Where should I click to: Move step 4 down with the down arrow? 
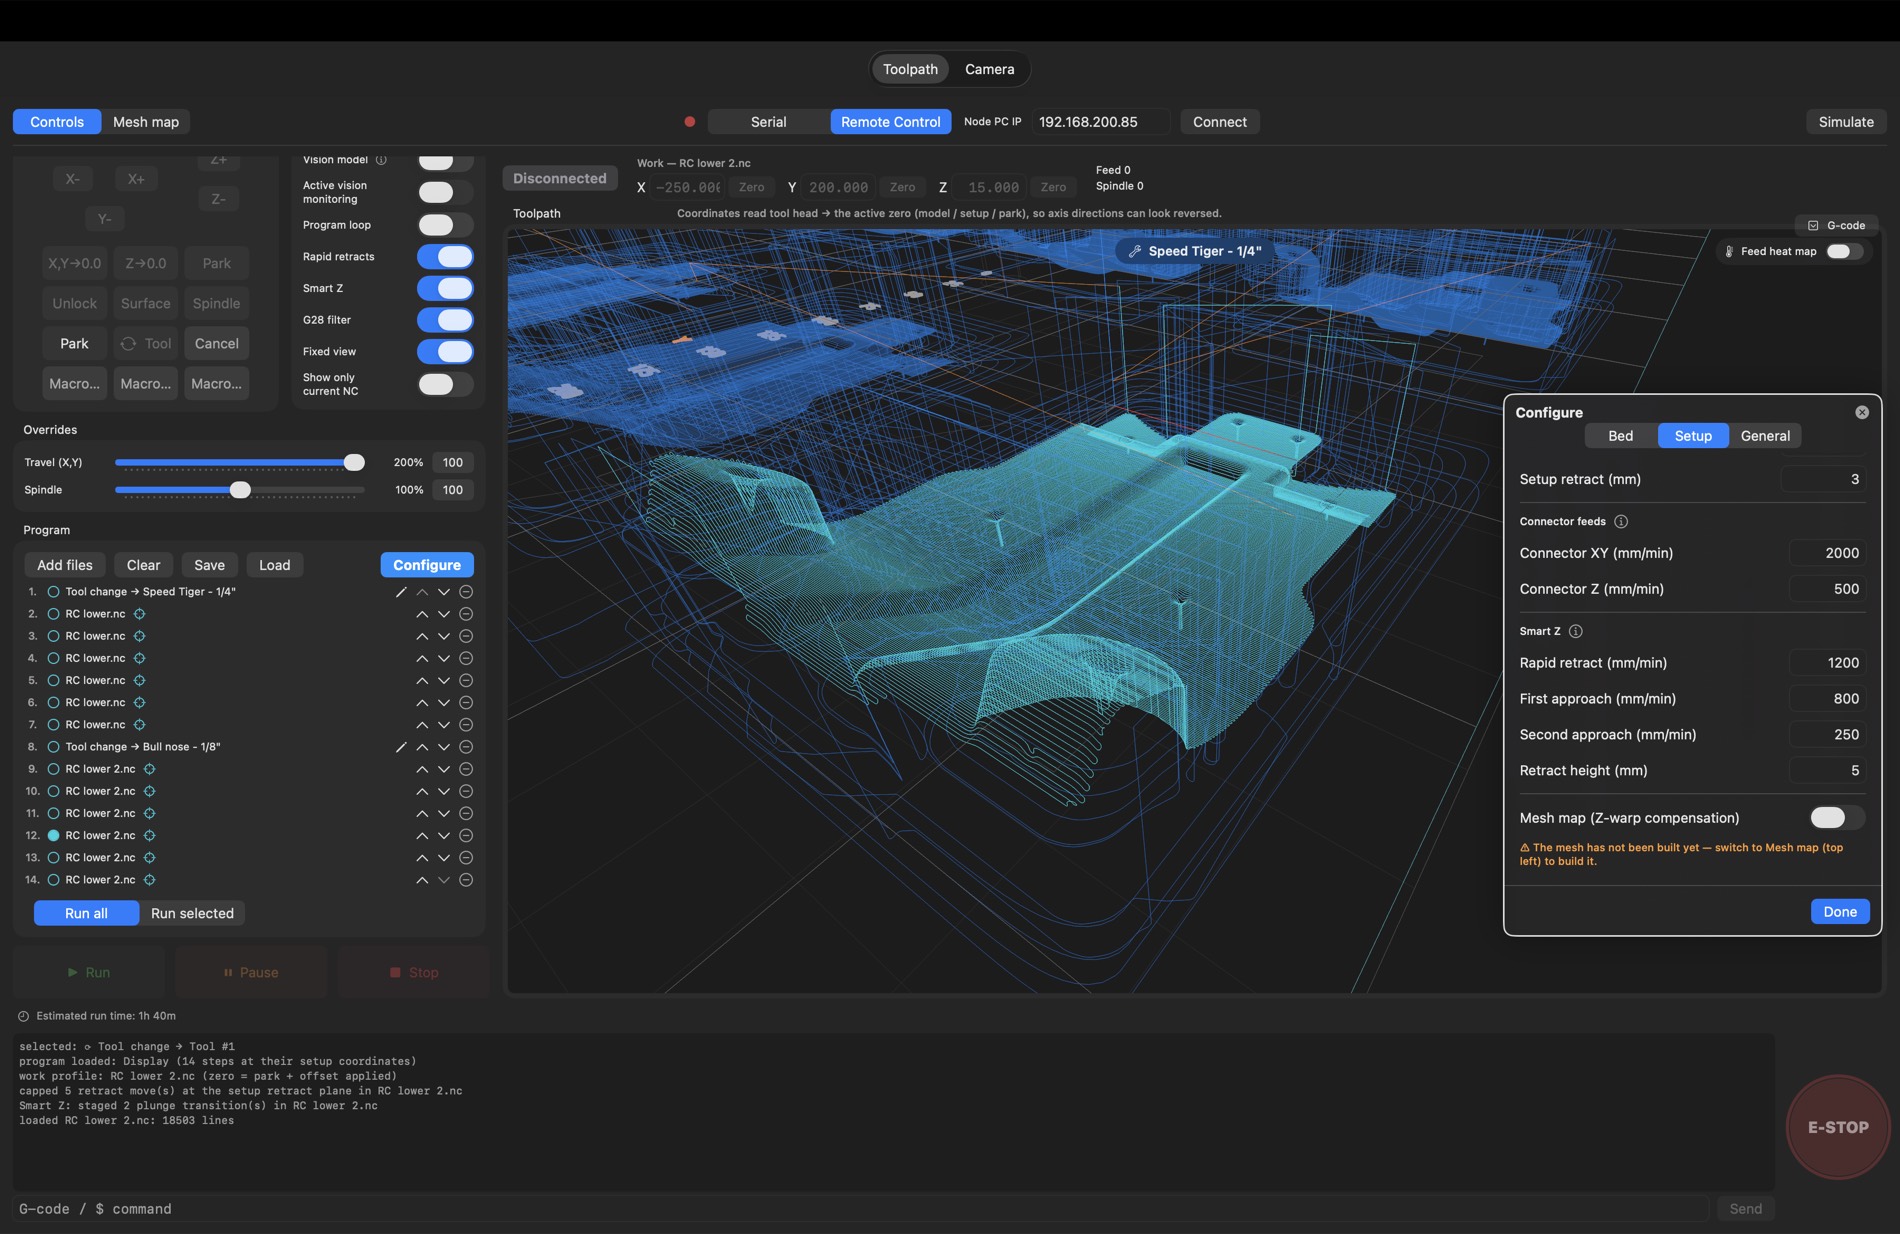click(444, 658)
